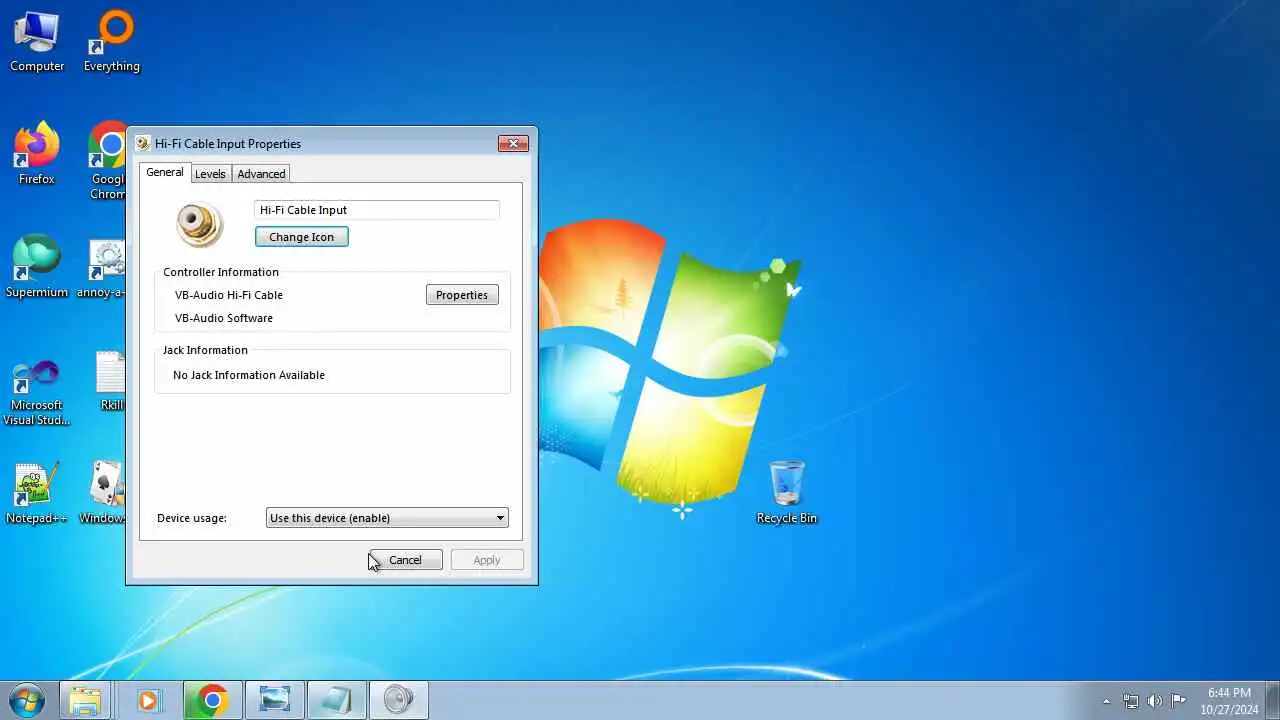The height and width of the screenshot is (720, 1280).
Task: Launch Firefox from the desktop
Action: click(37, 154)
